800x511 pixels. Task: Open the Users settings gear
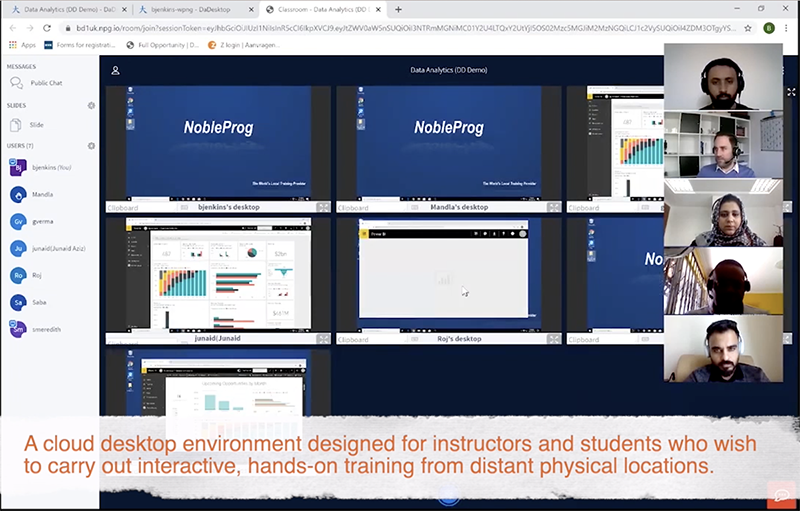(91, 146)
